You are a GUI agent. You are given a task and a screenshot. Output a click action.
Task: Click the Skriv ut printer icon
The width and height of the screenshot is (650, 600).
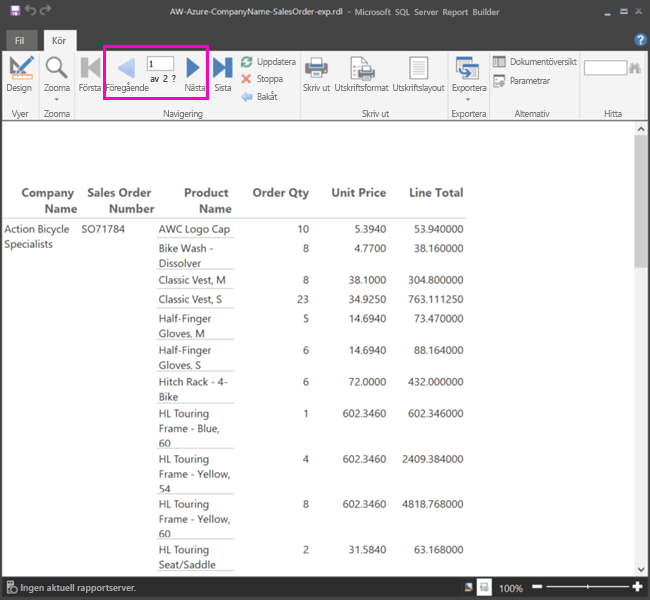[x=316, y=68]
